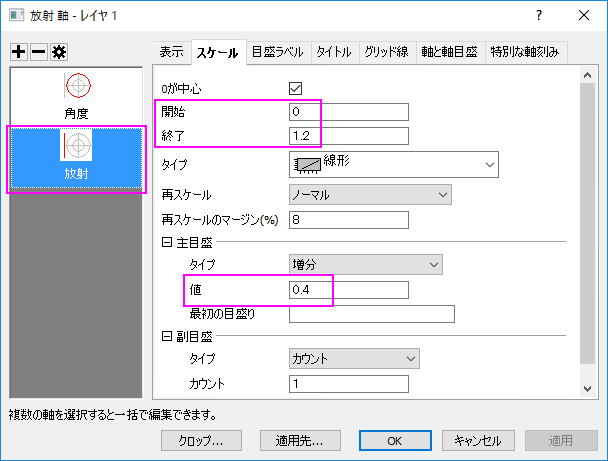
Task: Open the タイプ 線形 dropdown
Action: 394,164
